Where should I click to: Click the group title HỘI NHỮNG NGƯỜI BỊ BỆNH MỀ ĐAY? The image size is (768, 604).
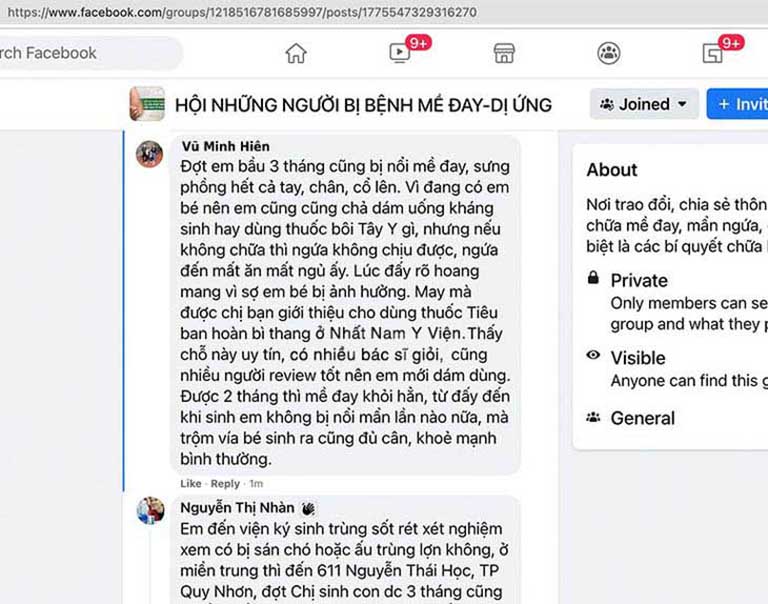coord(363,105)
